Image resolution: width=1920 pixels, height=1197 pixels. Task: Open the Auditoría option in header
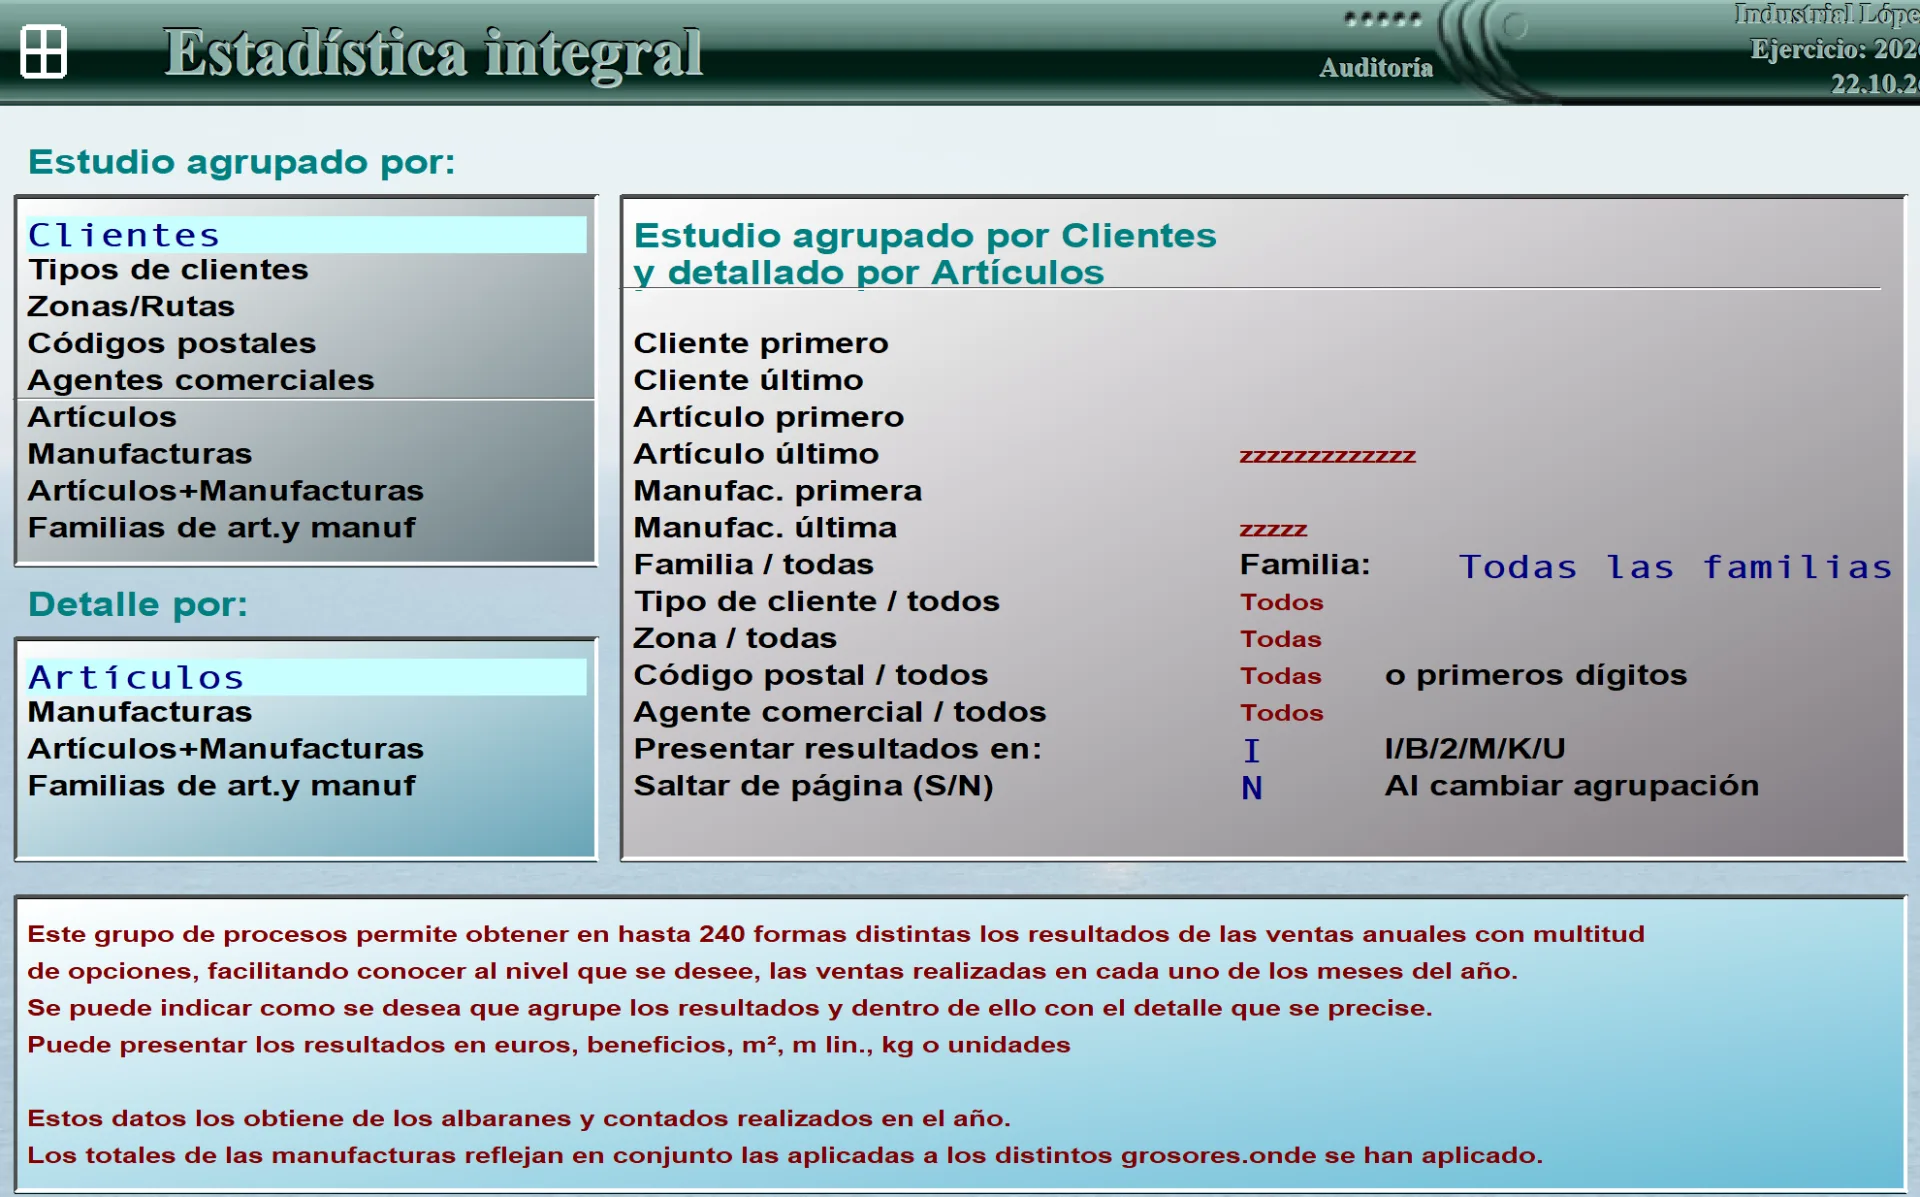(x=1375, y=68)
